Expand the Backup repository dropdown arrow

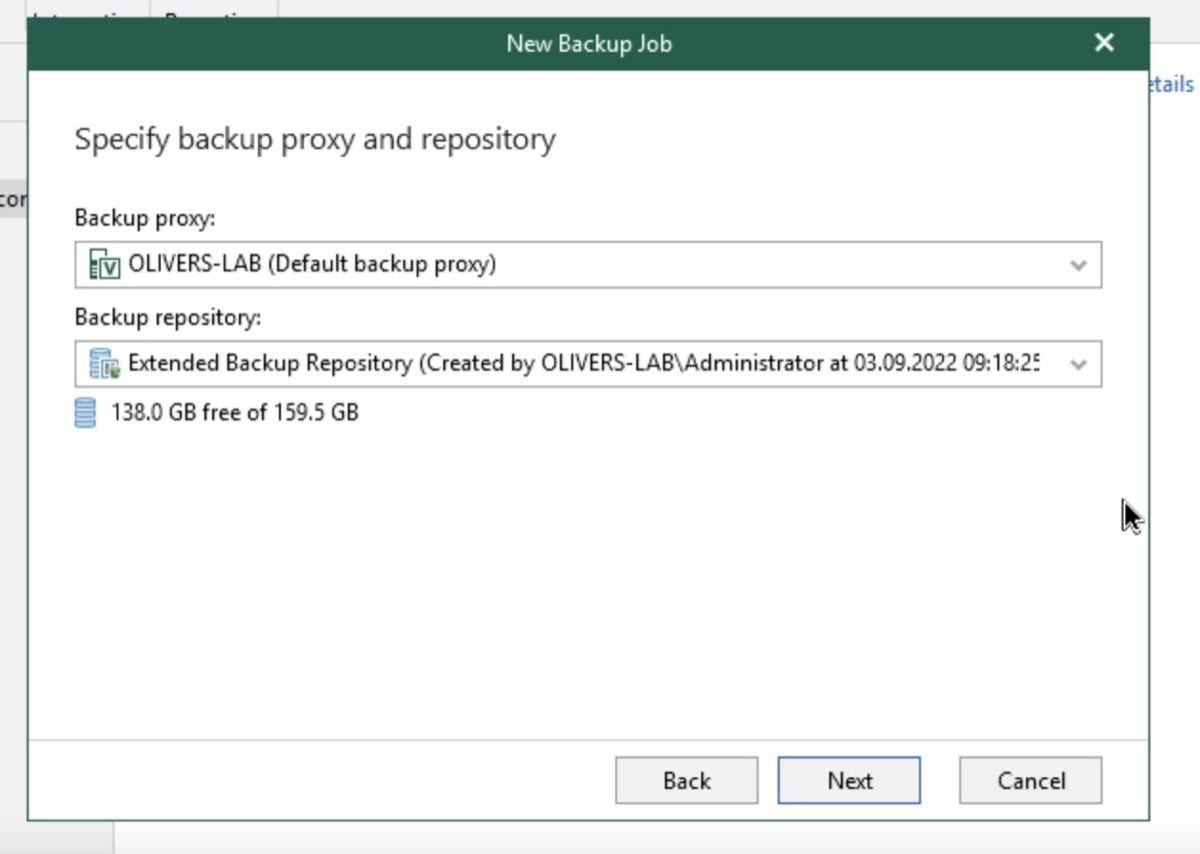point(1078,364)
